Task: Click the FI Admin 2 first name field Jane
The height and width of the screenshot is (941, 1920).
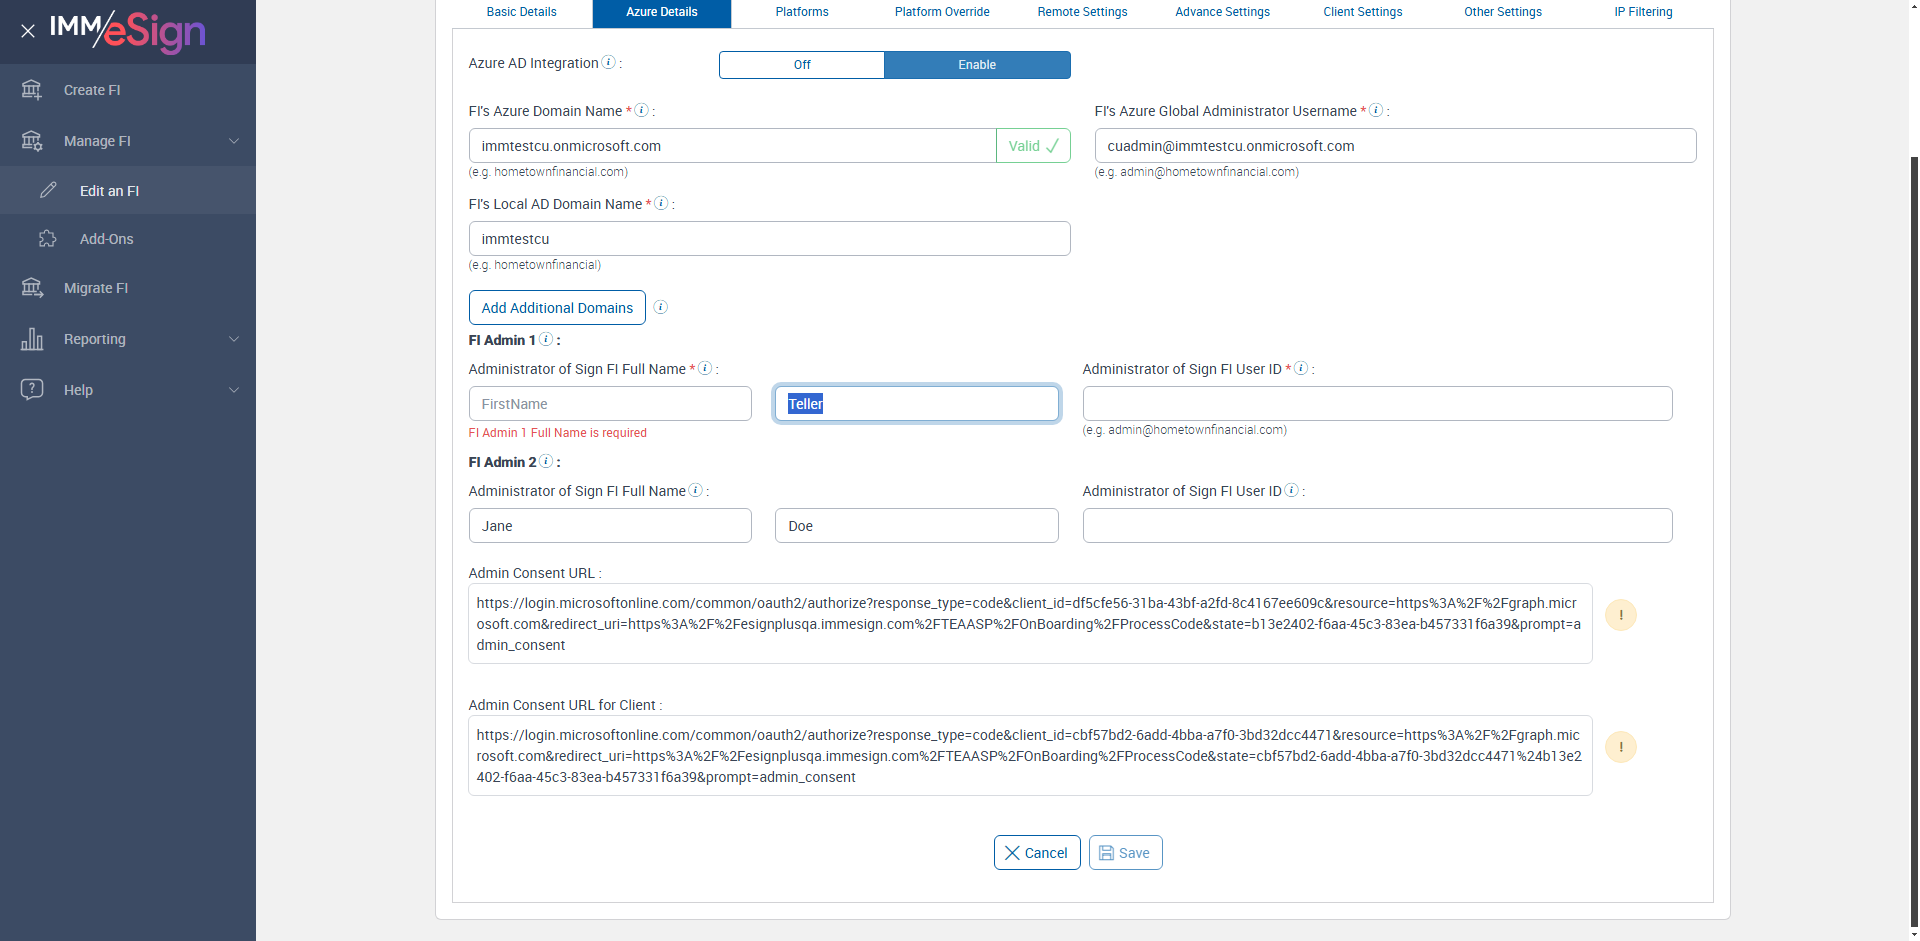Action: click(x=610, y=526)
